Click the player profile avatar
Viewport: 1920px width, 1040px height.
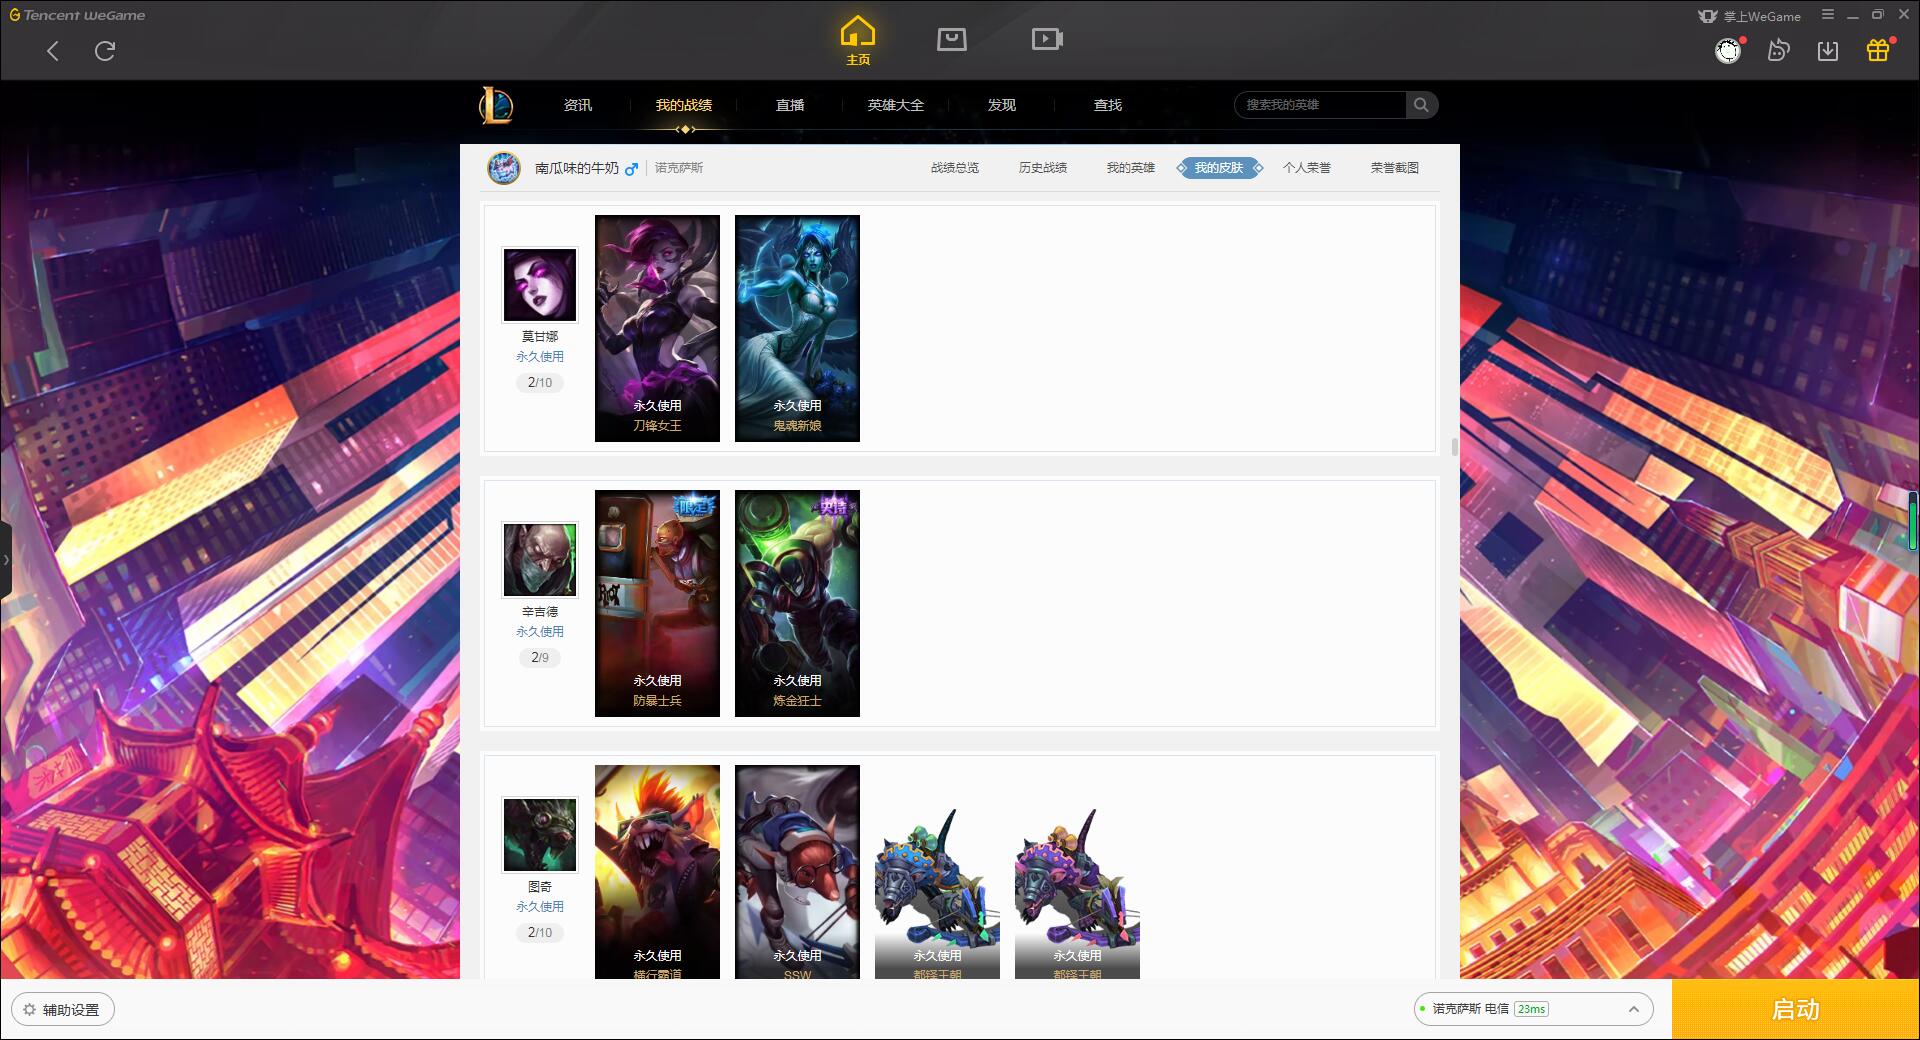point(504,168)
